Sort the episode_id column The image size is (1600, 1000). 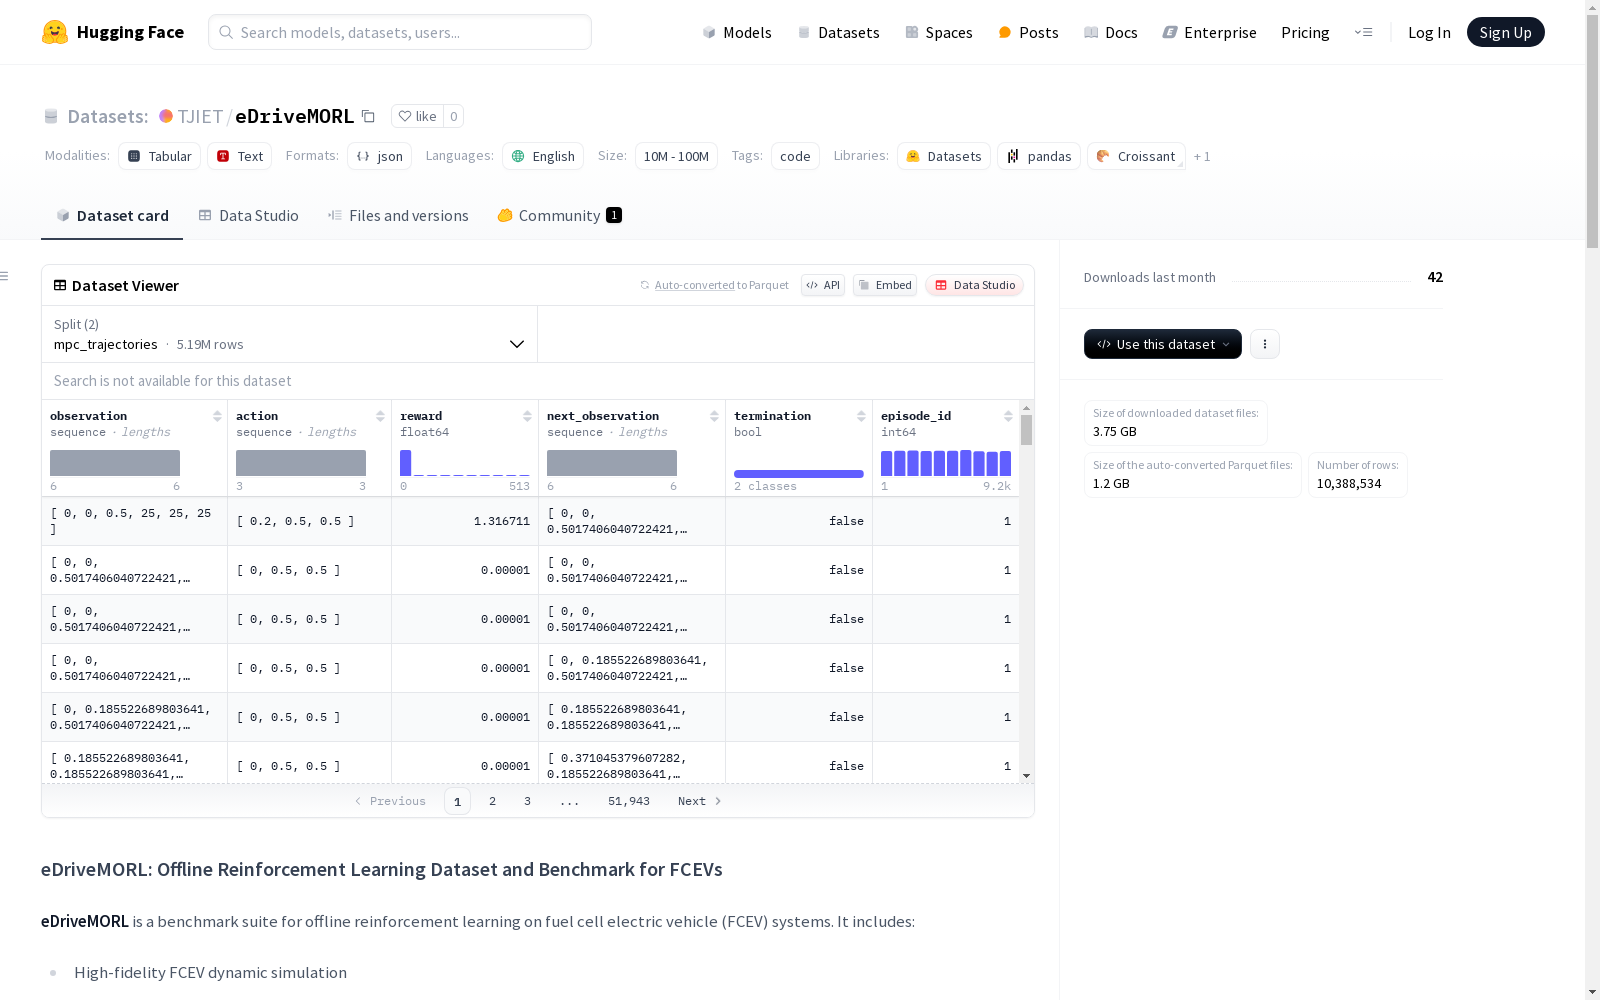coord(1008,416)
